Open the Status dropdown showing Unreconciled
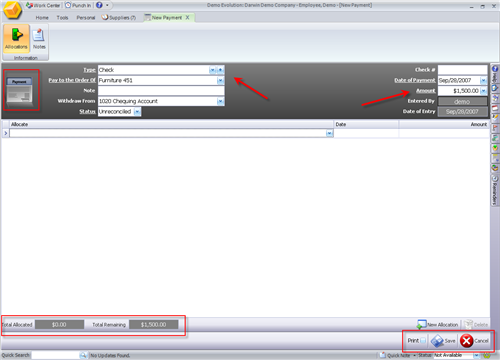 (x=137, y=112)
